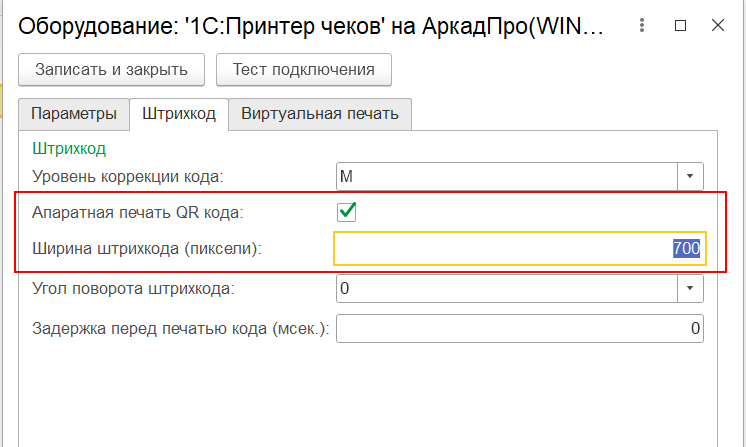Focus the barcode width field with 700
The width and height of the screenshot is (746, 447).
click(x=519, y=248)
